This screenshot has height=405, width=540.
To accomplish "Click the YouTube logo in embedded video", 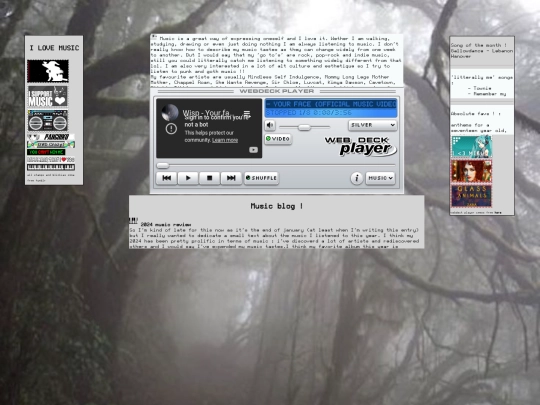I will tap(253, 150).
